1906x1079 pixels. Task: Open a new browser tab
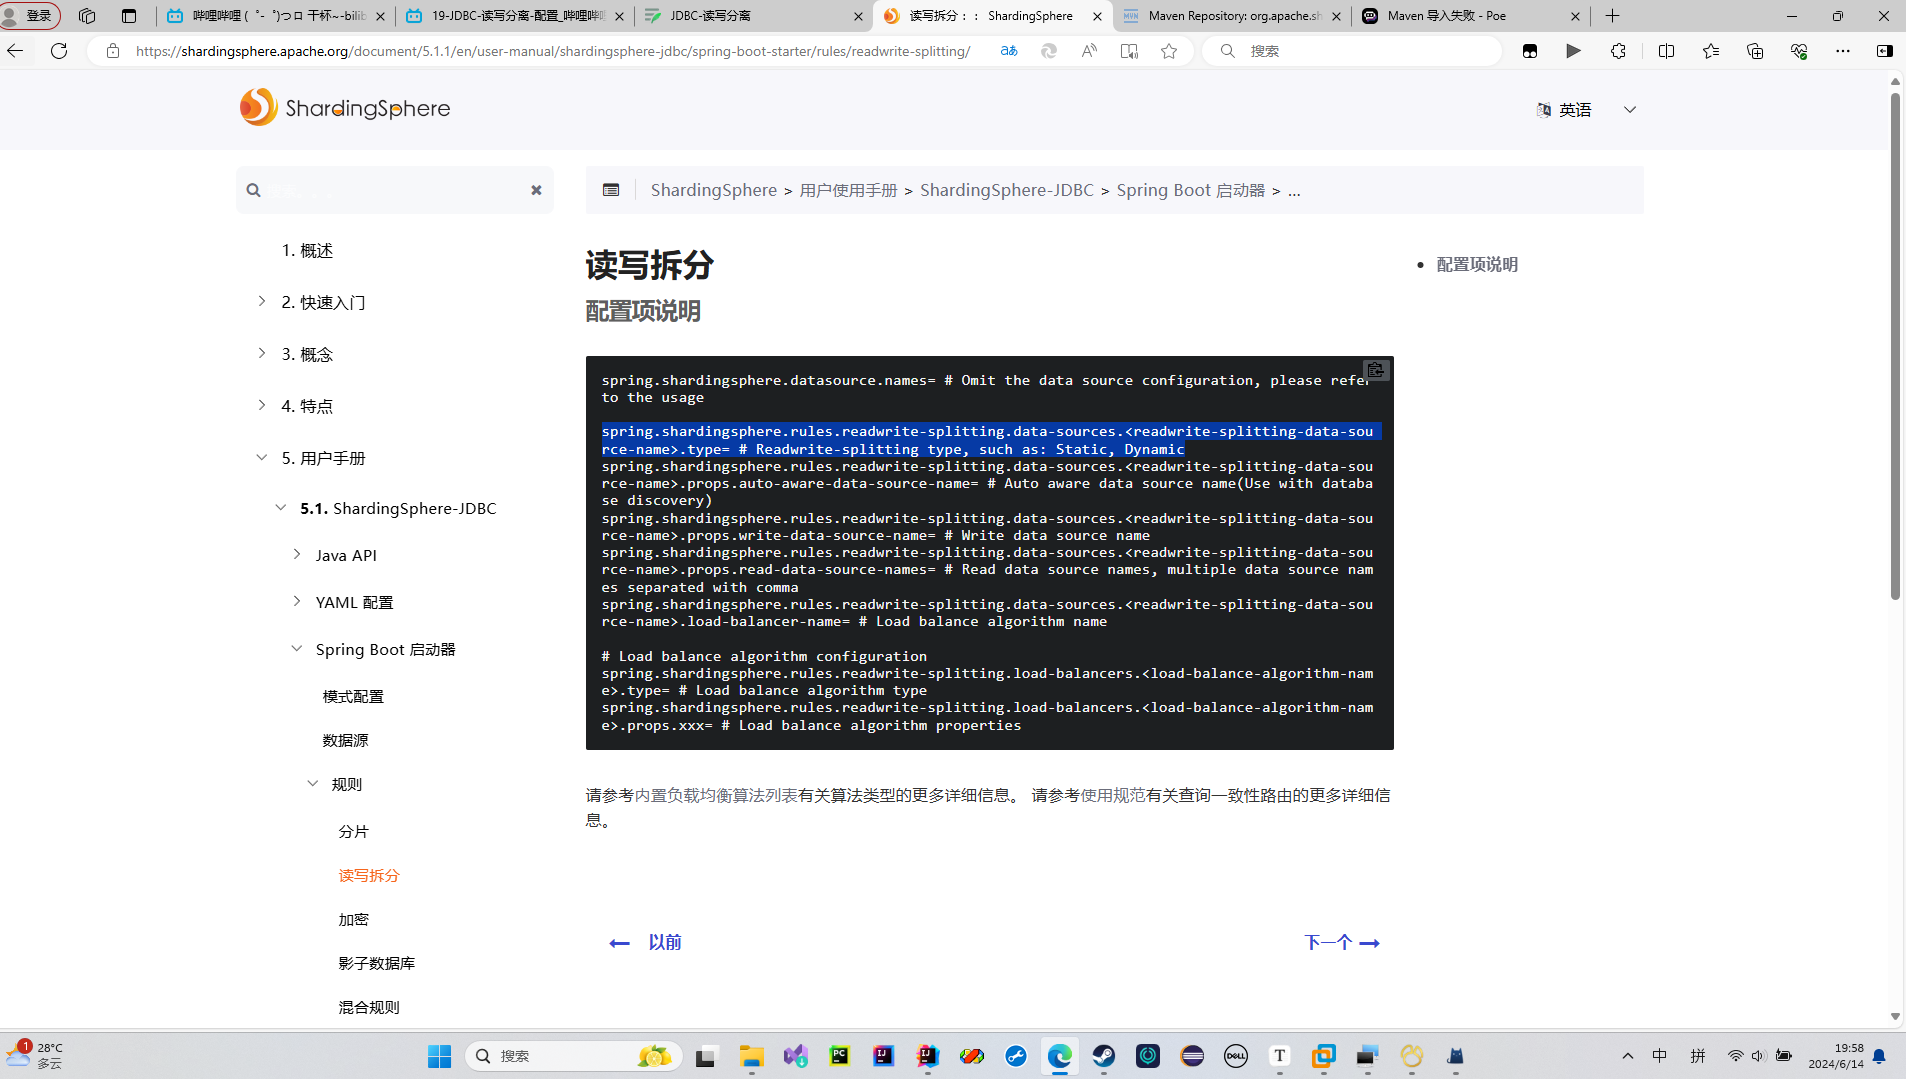[1612, 16]
